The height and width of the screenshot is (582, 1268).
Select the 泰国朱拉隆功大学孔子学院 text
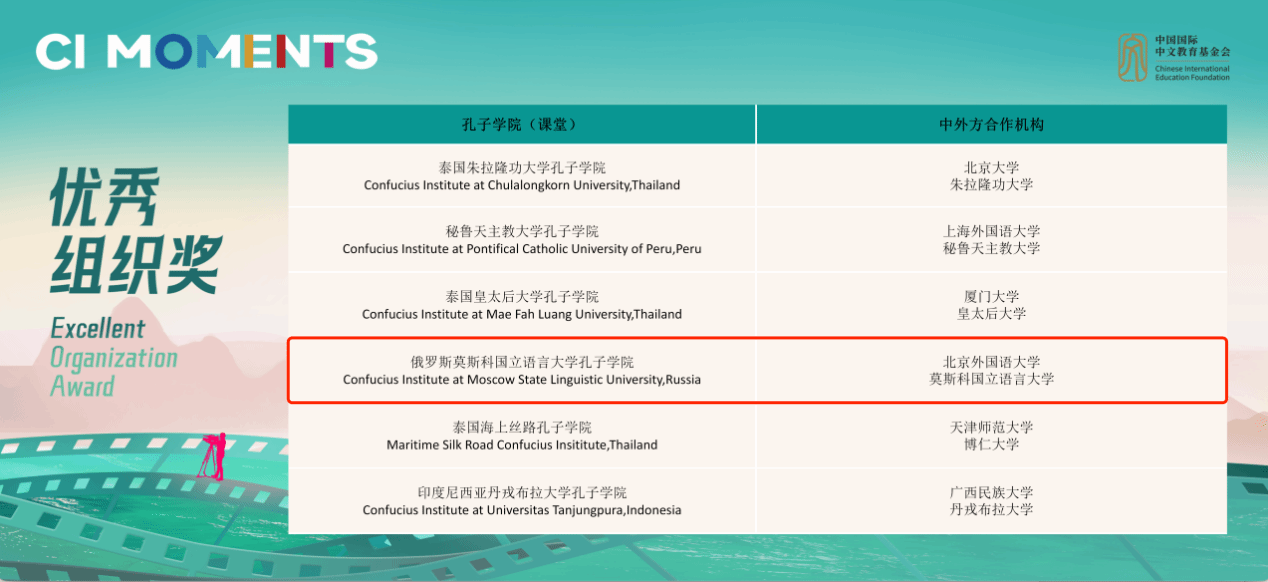522,168
